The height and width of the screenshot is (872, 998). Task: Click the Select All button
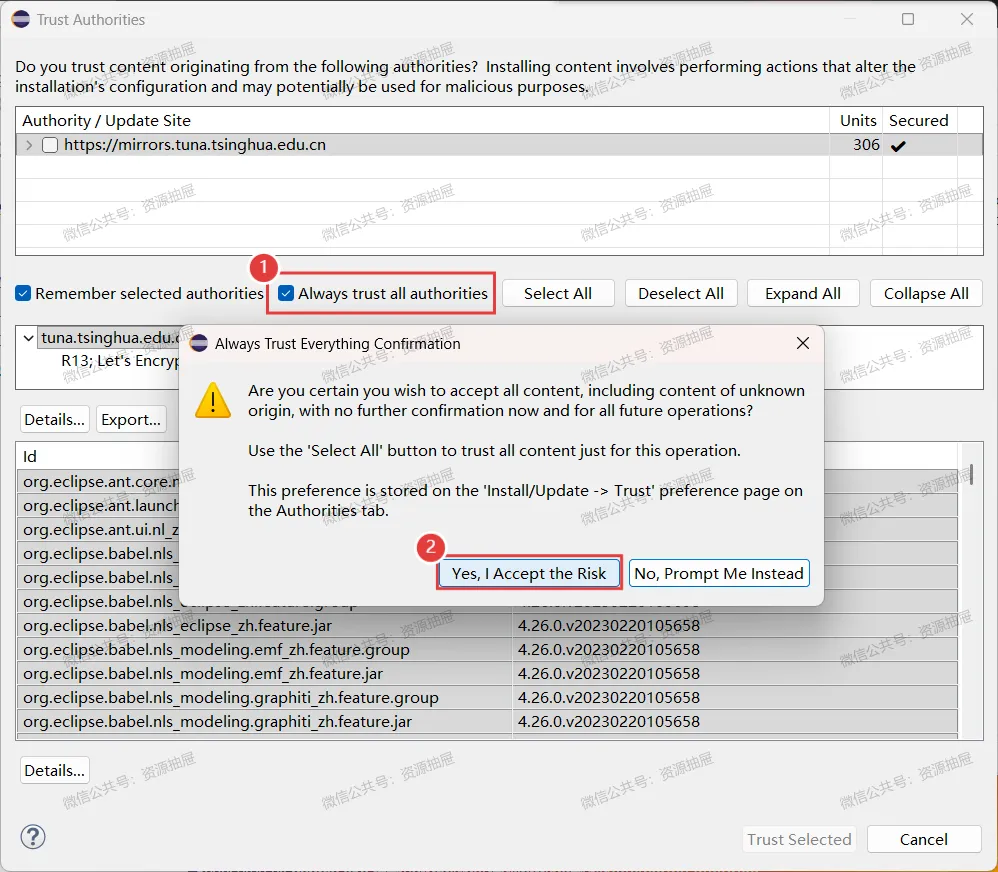[x=558, y=293]
